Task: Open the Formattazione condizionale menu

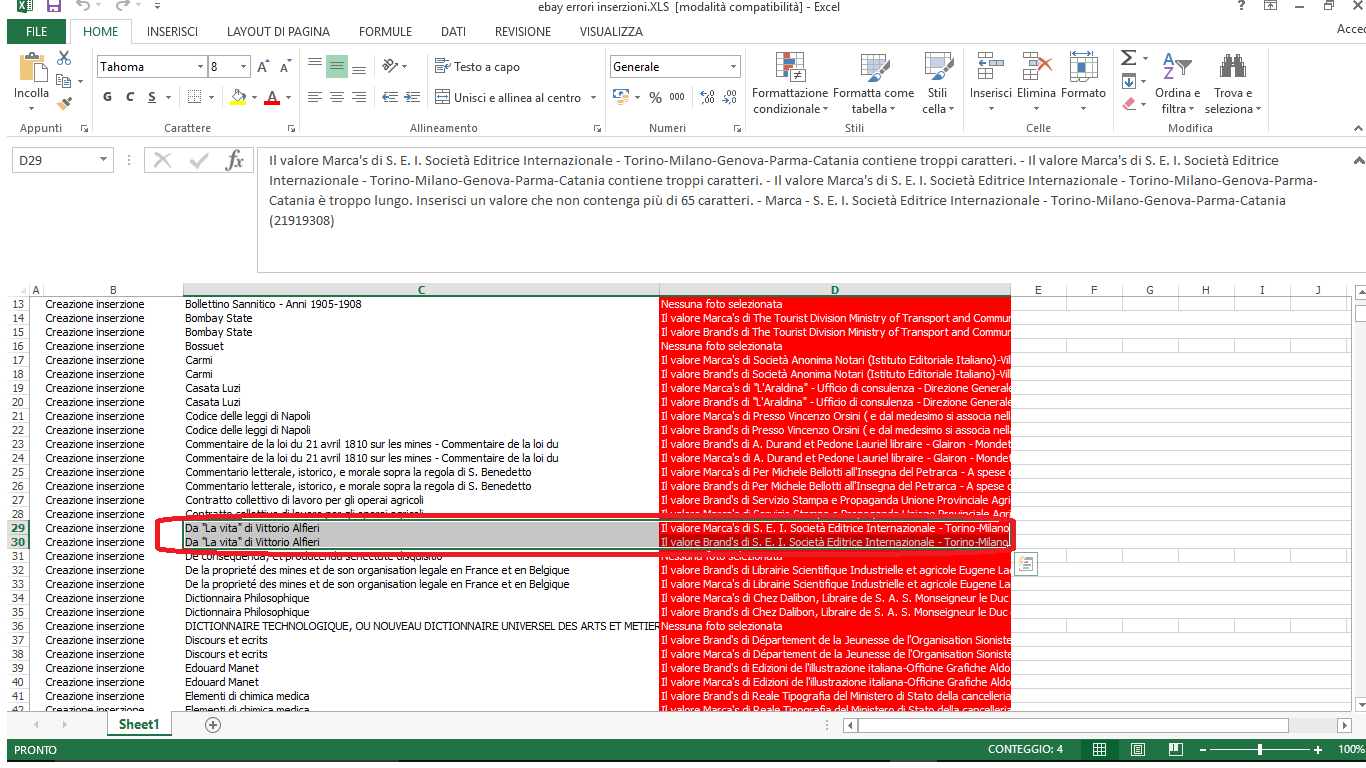Action: click(790, 83)
